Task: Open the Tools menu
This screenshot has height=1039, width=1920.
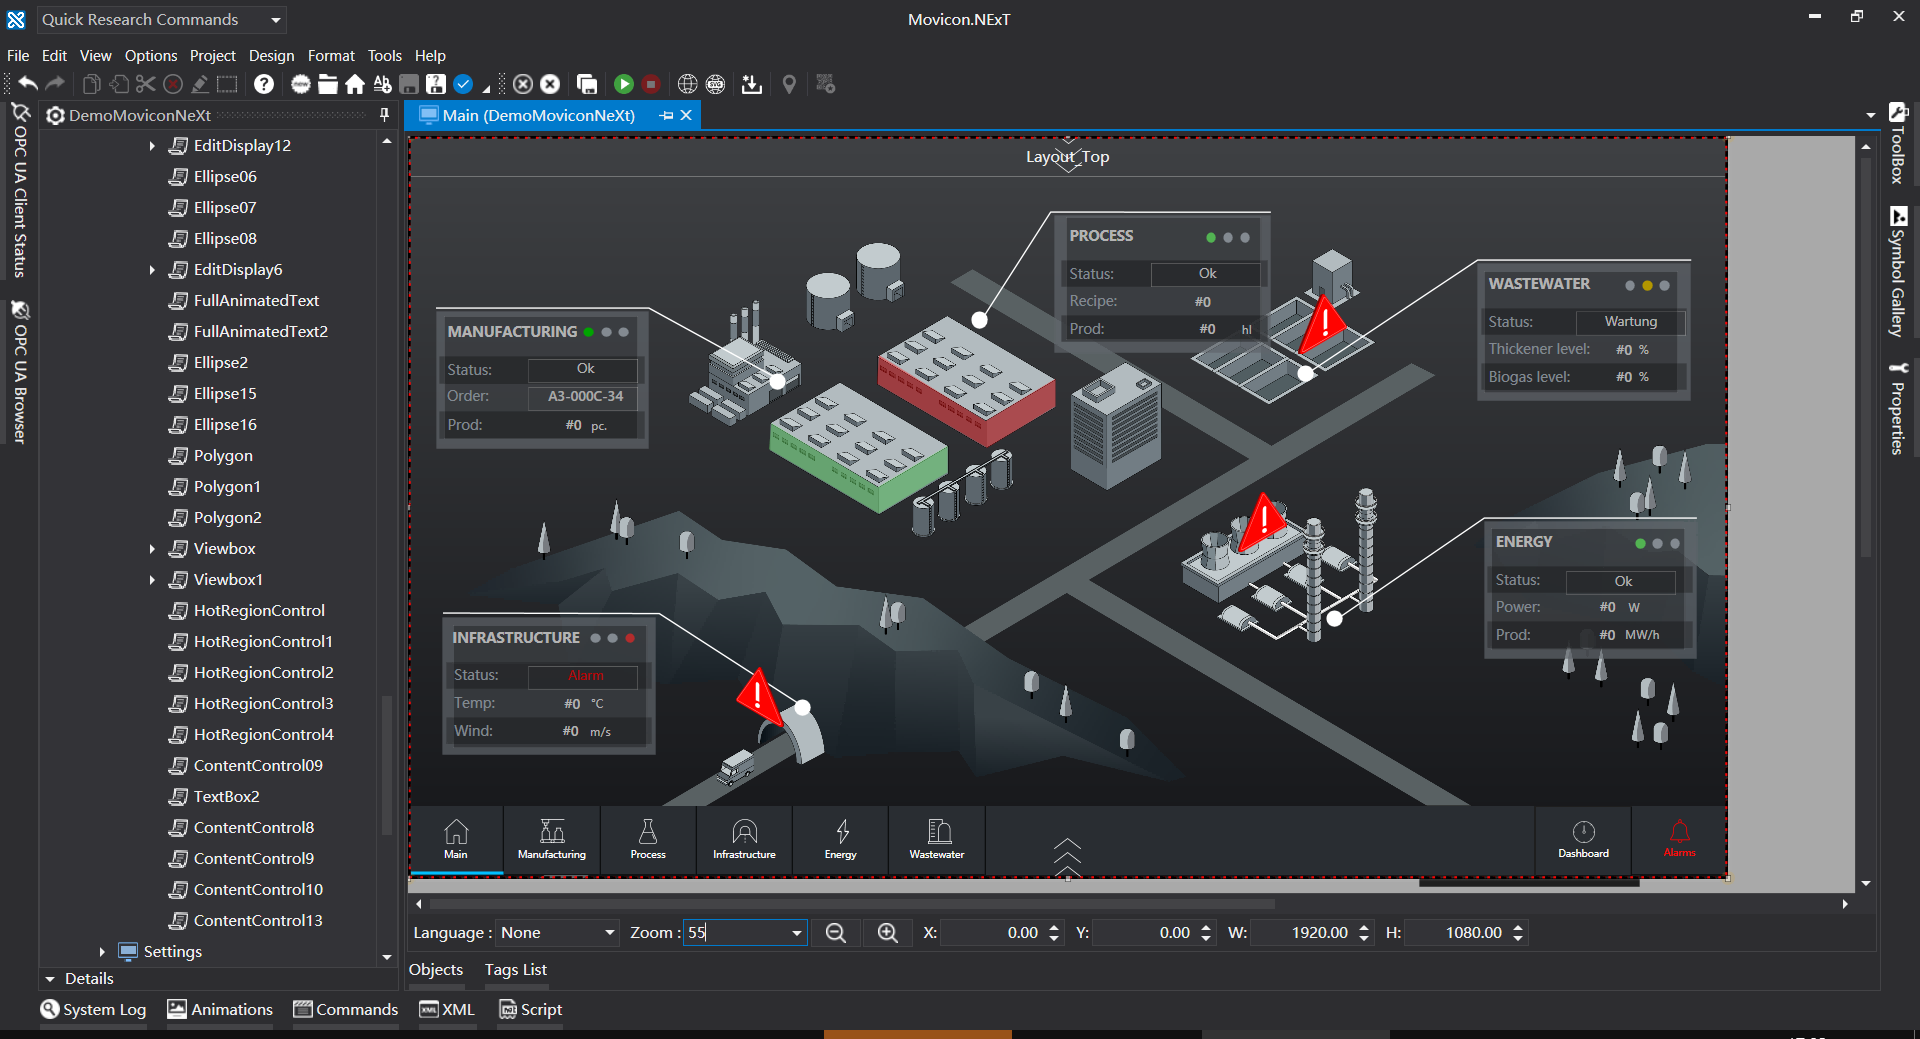Action: pos(385,56)
